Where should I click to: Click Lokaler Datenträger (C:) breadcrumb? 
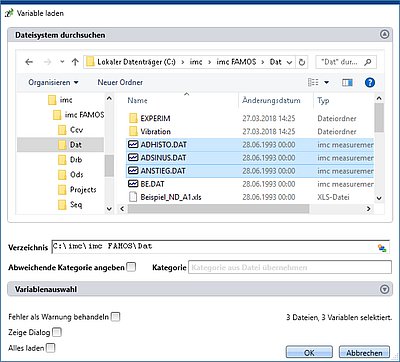pyautogui.click(x=136, y=62)
